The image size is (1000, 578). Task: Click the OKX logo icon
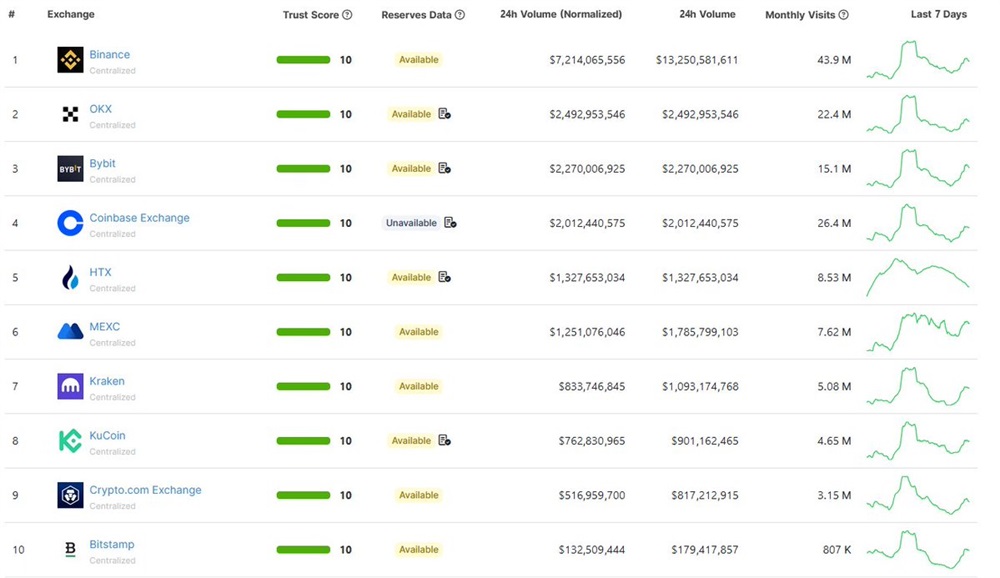click(70, 115)
